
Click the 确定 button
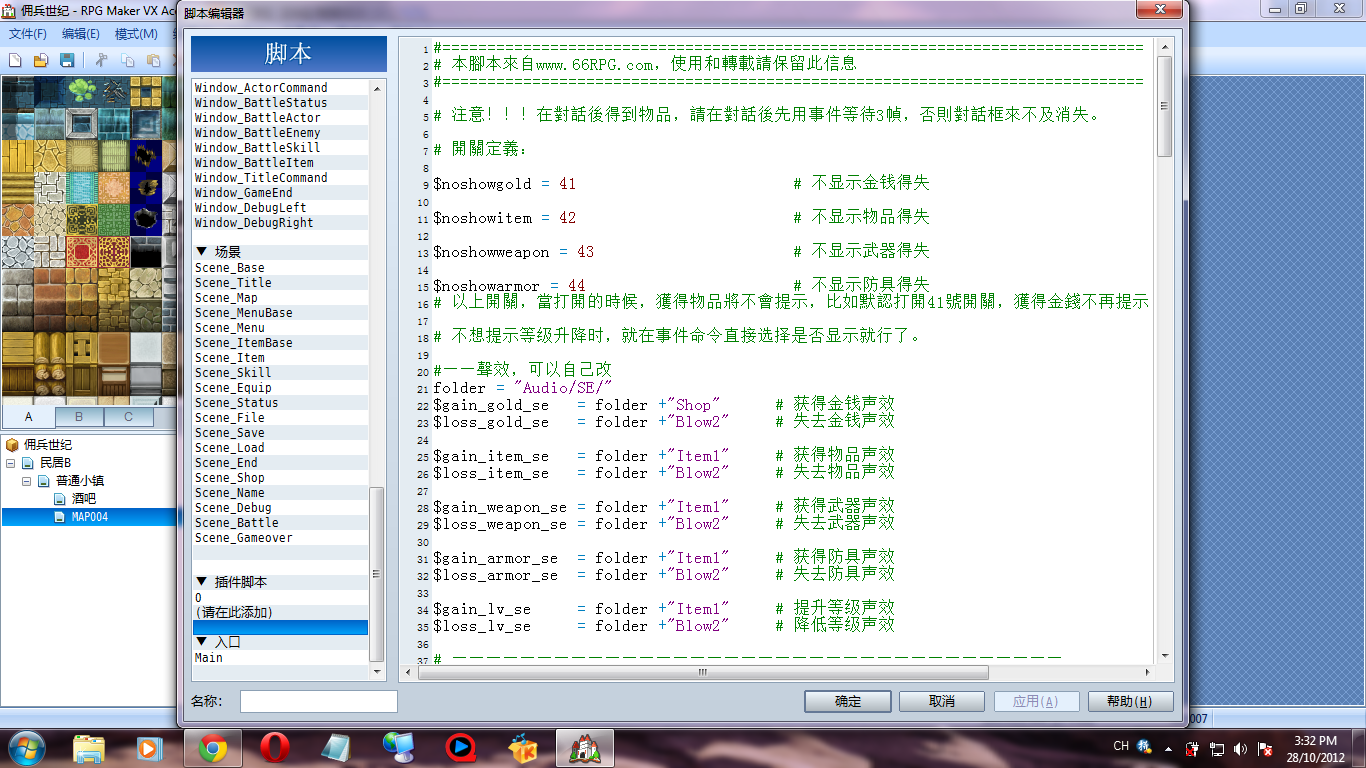click(847, 701)
